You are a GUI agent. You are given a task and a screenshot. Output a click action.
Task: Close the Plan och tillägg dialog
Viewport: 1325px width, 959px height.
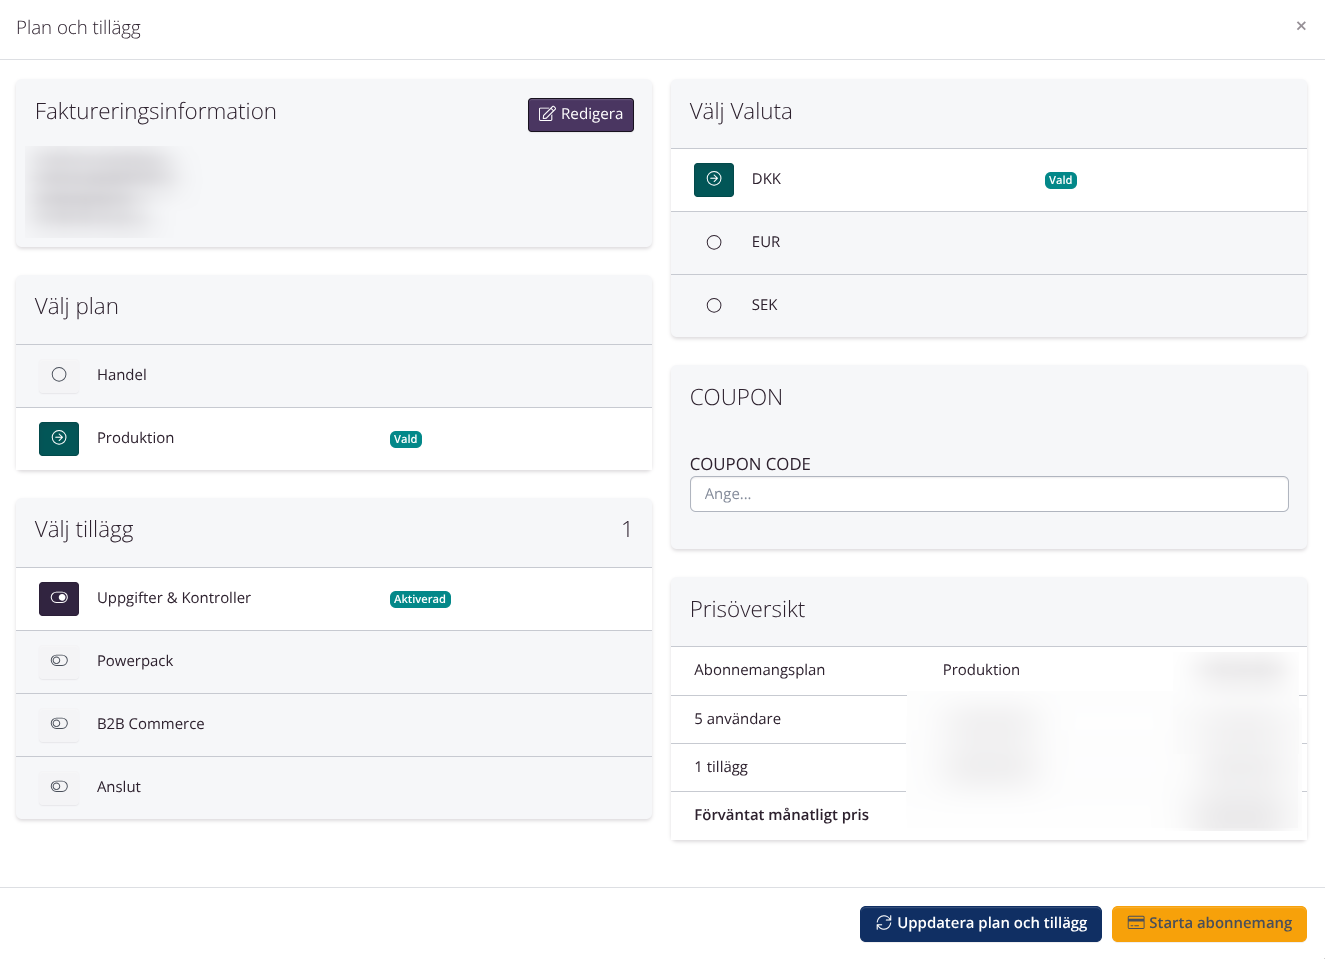(x=1300, y=26)
